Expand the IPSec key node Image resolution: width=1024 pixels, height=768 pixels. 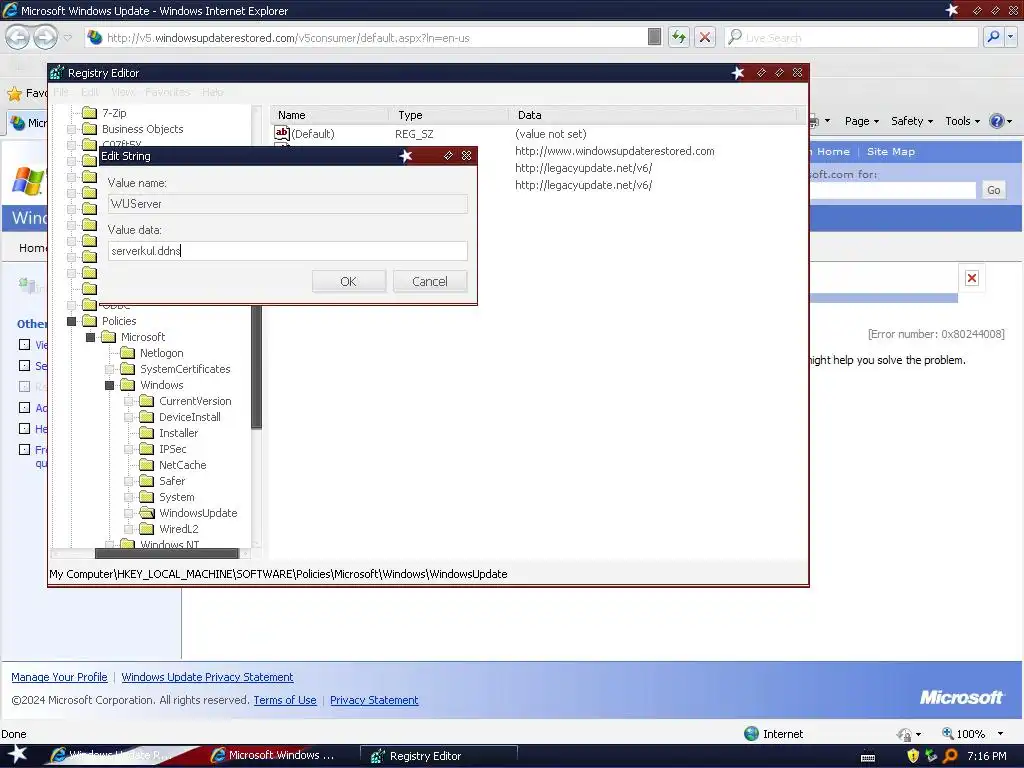click(x=129, y=449)
